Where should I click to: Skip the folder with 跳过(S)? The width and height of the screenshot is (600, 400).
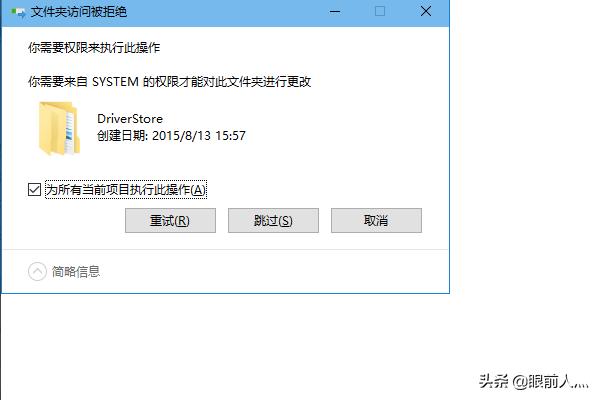273,220
